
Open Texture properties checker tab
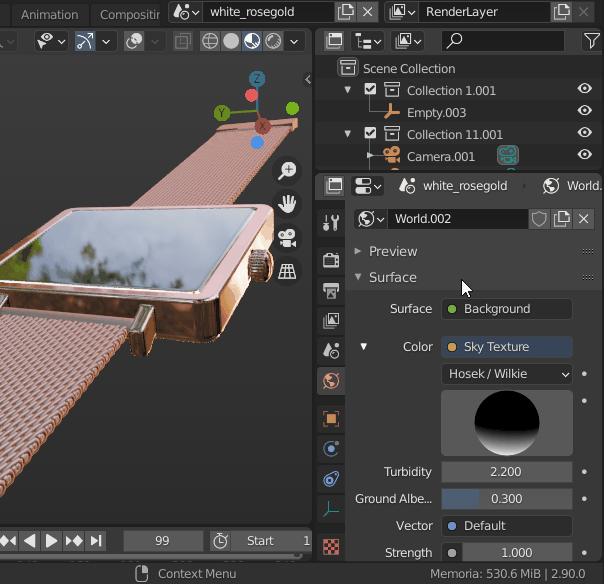[331, 547]
